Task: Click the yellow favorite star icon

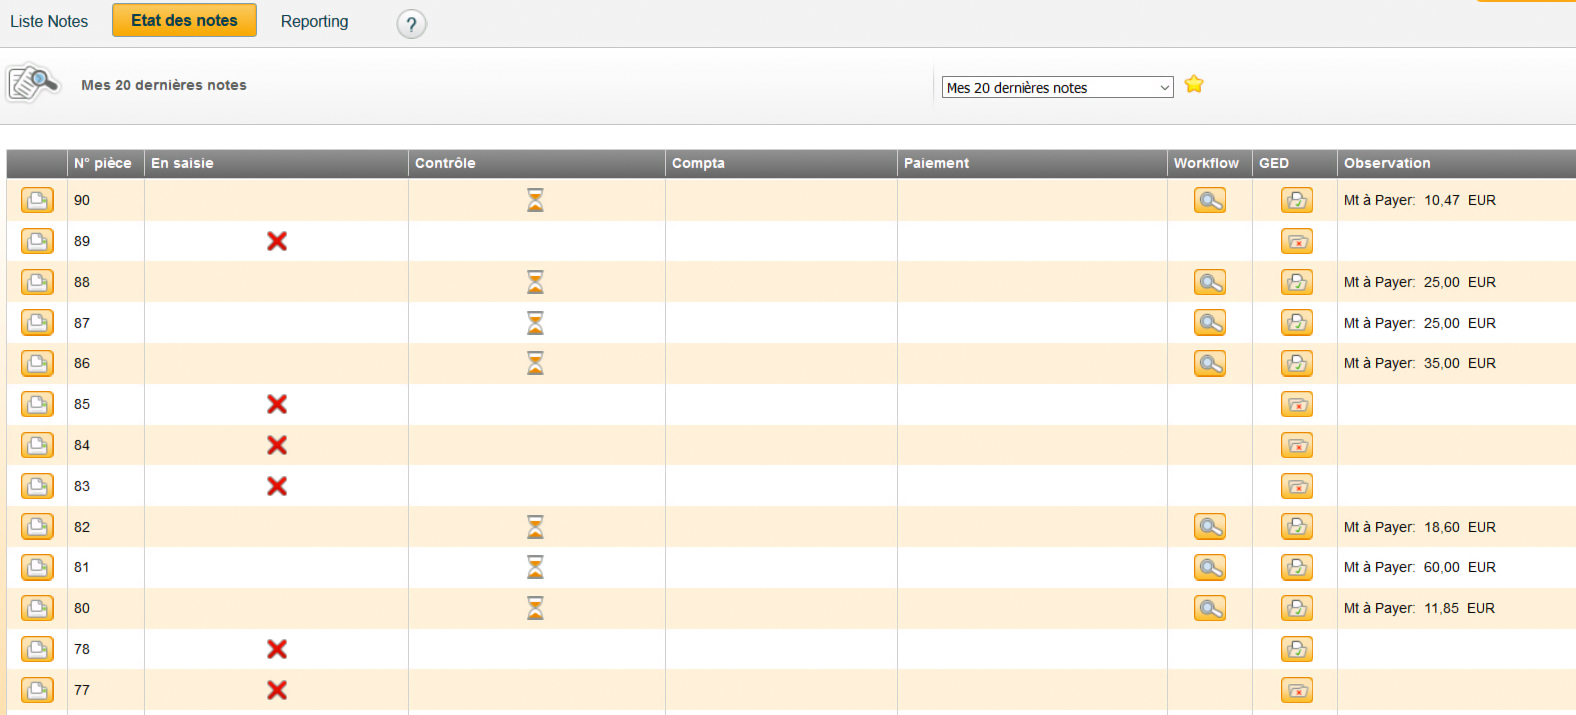Action: click(x=1193, y=85)
